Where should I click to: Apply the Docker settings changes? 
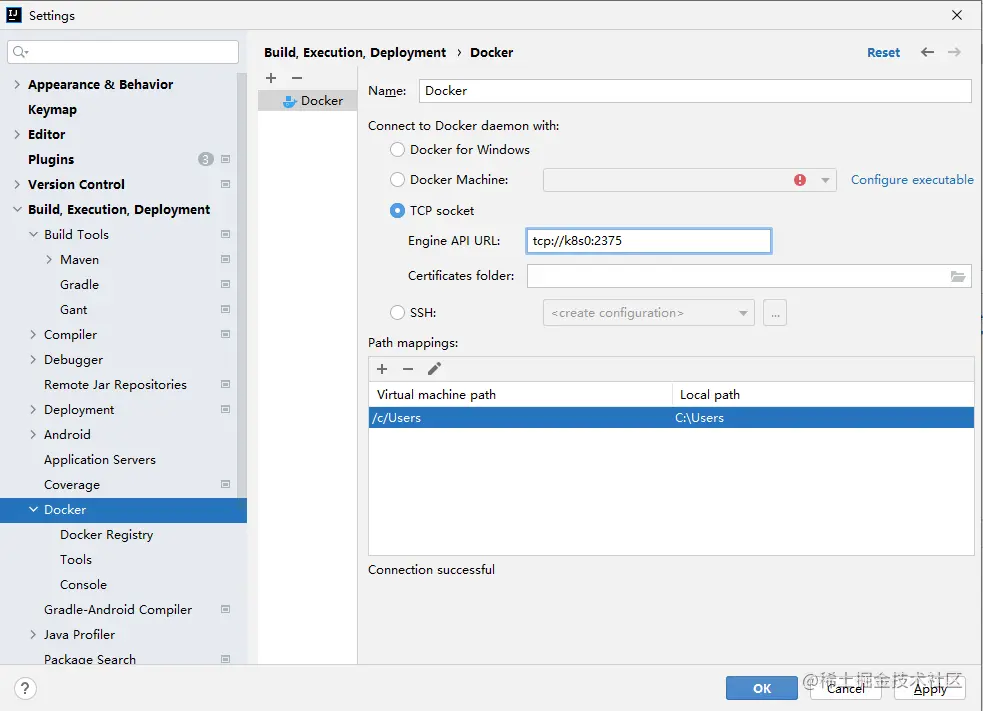pos(929,688)
